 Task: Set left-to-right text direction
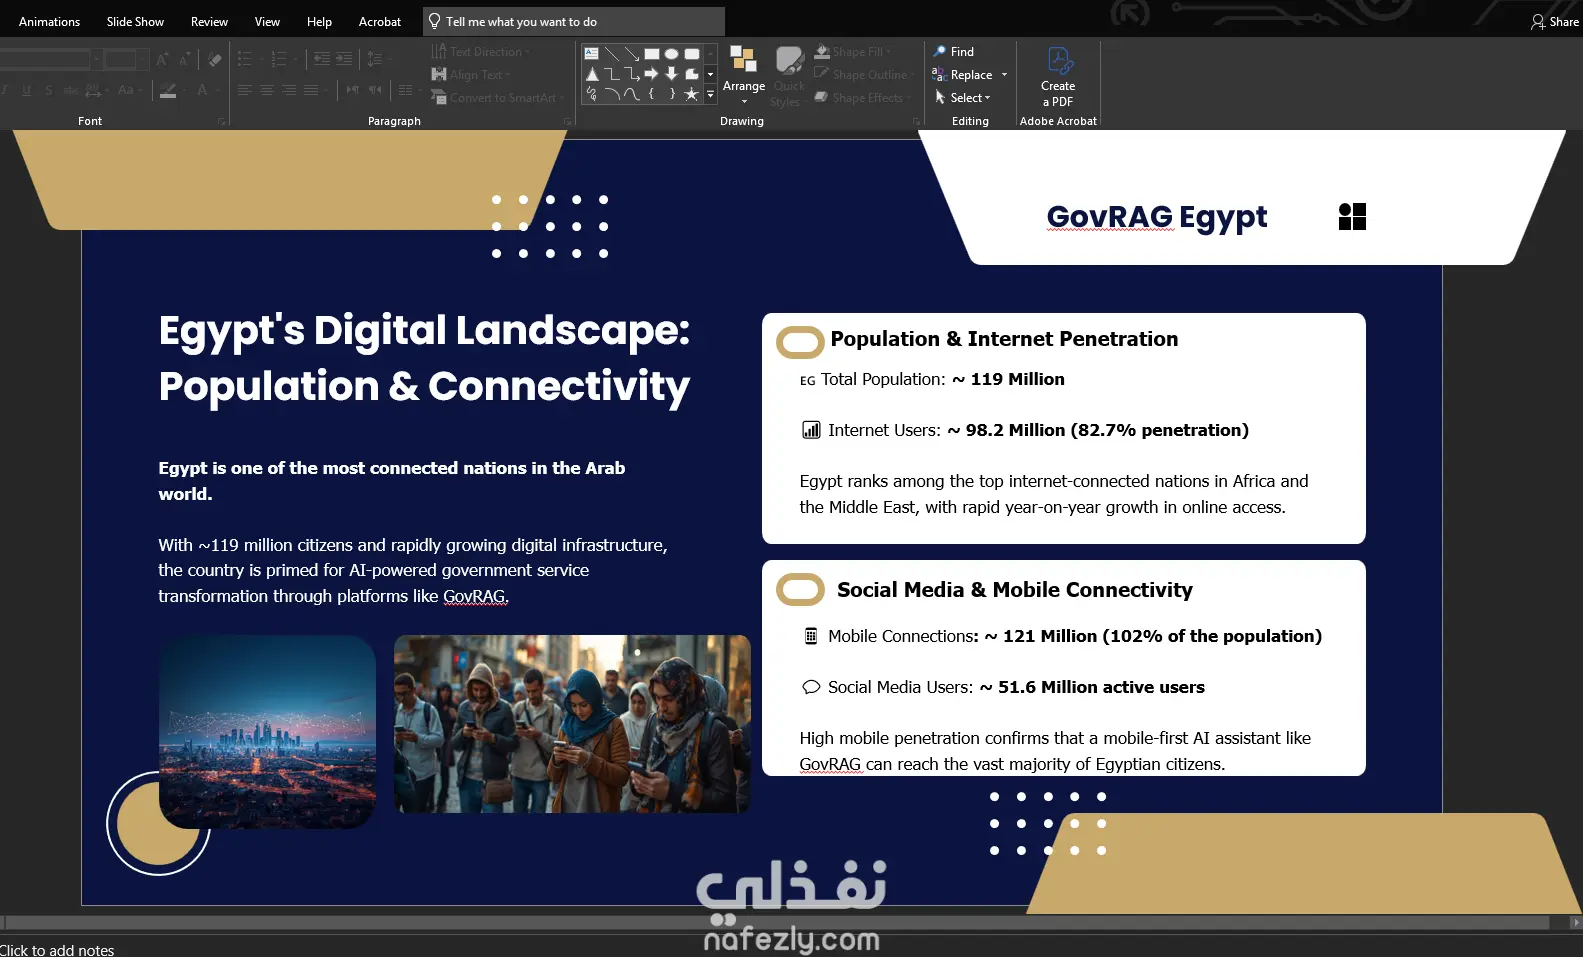[x=353, y=90]
